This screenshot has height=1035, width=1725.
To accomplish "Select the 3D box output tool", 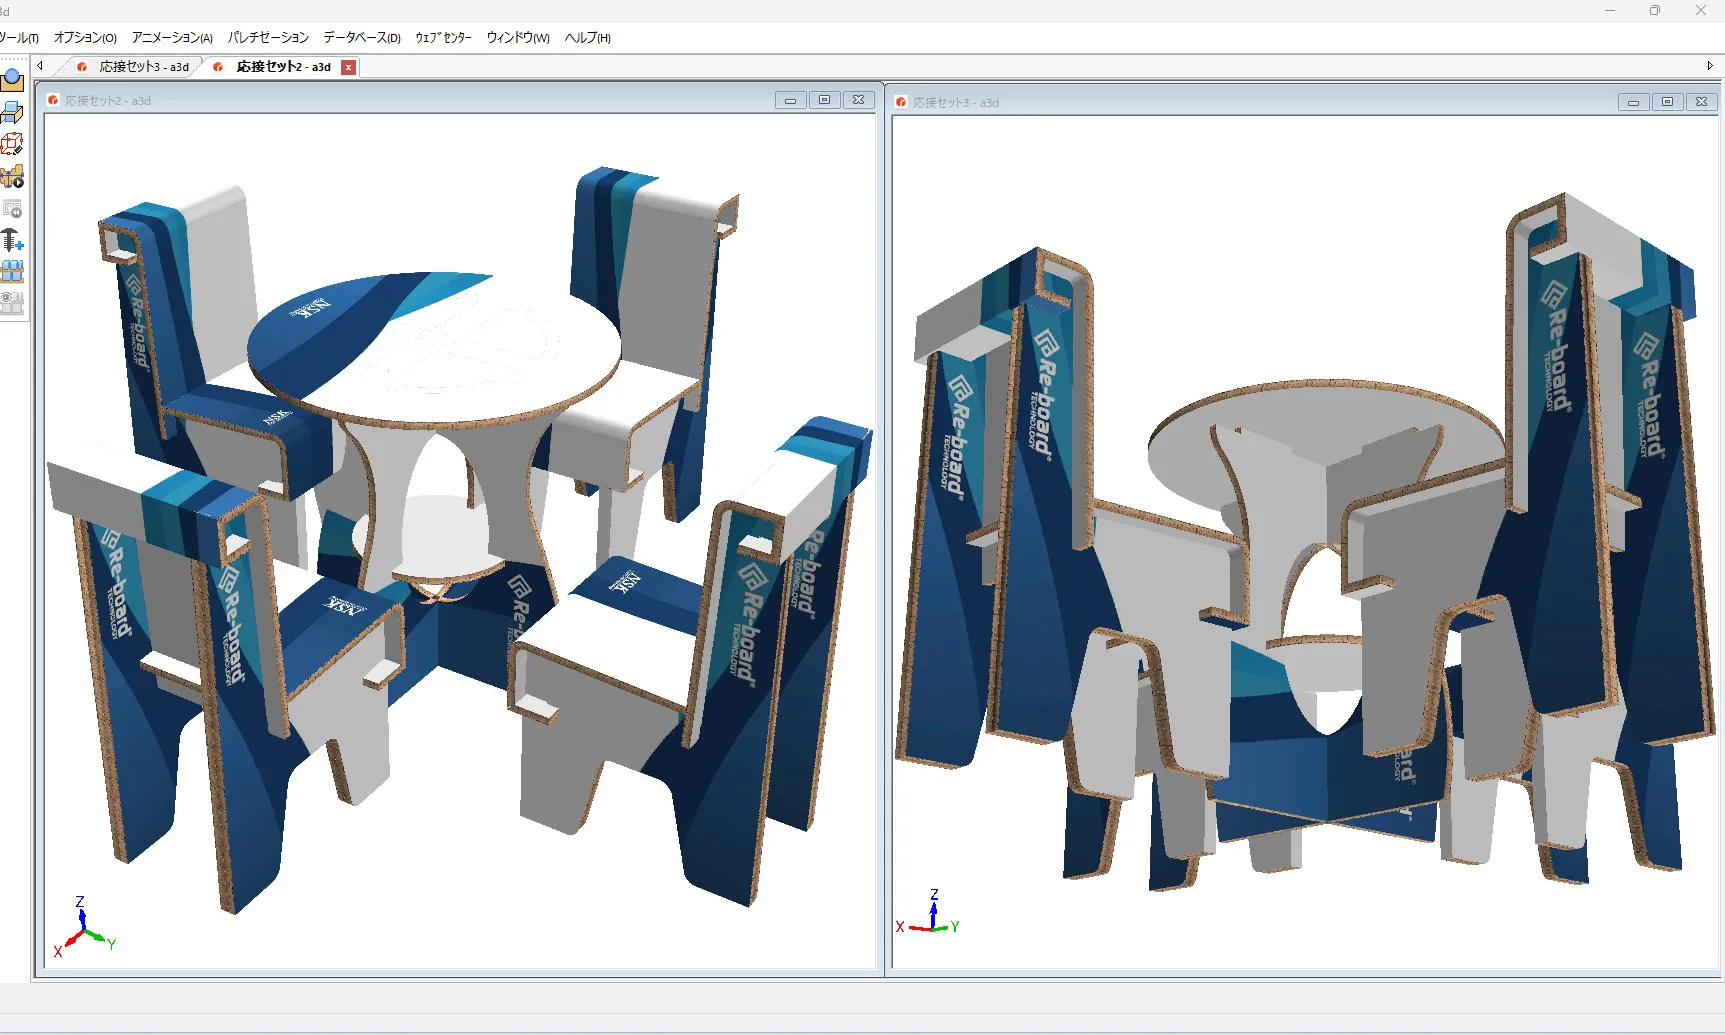I will (x=13, y=112).
